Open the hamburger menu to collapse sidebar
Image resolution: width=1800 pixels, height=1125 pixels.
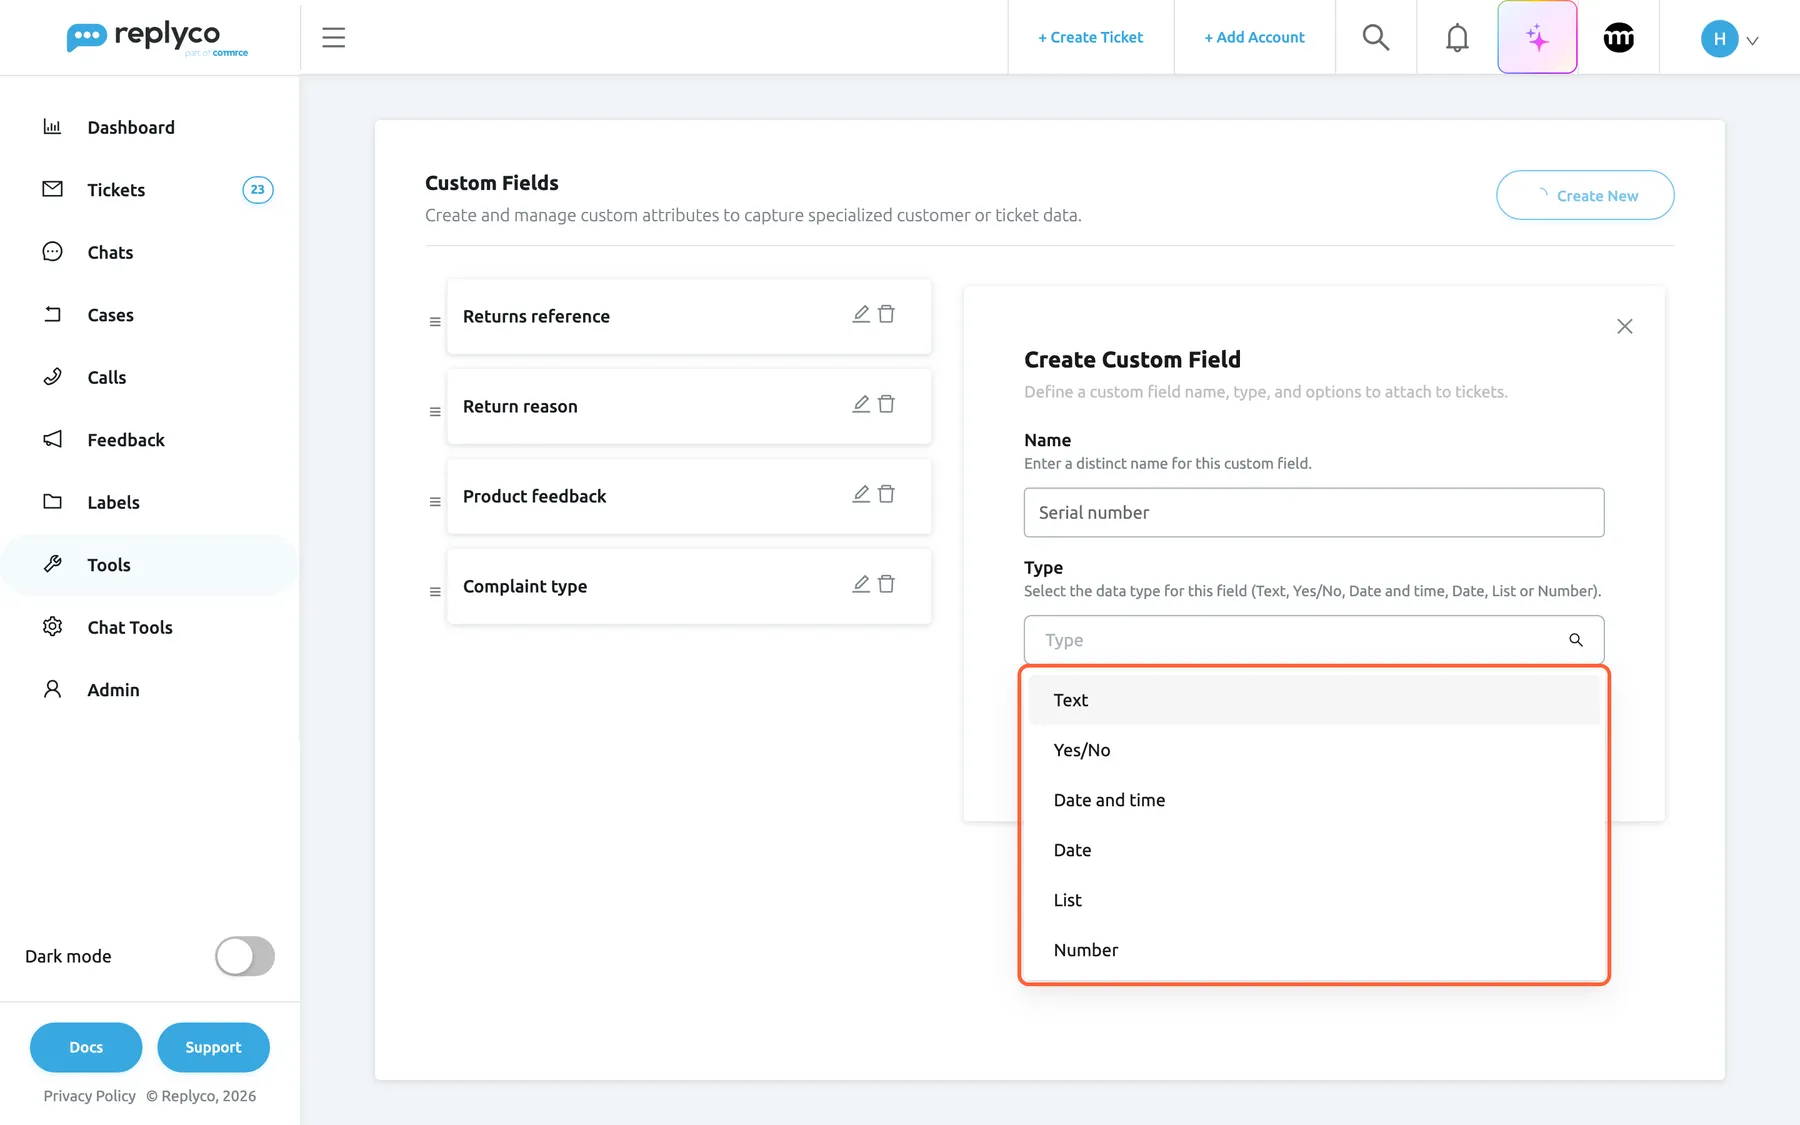(x=333, y=38)
